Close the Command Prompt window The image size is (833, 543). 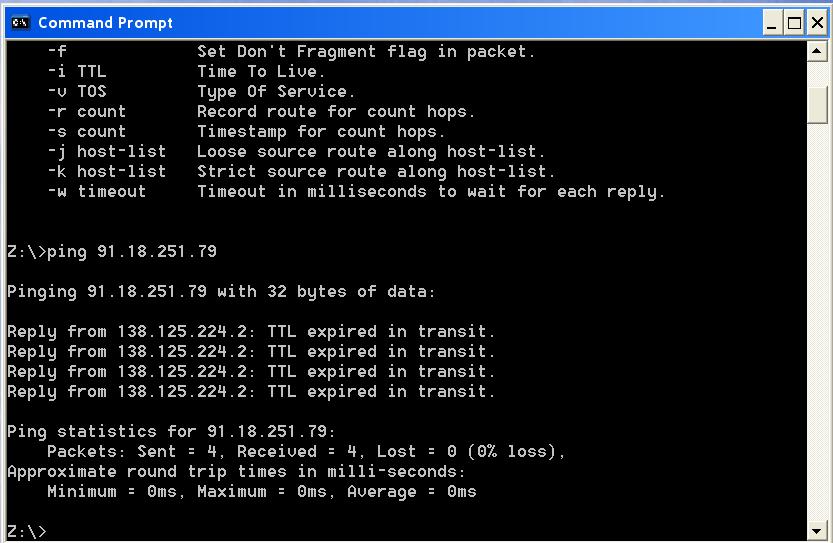coord(817,23)
